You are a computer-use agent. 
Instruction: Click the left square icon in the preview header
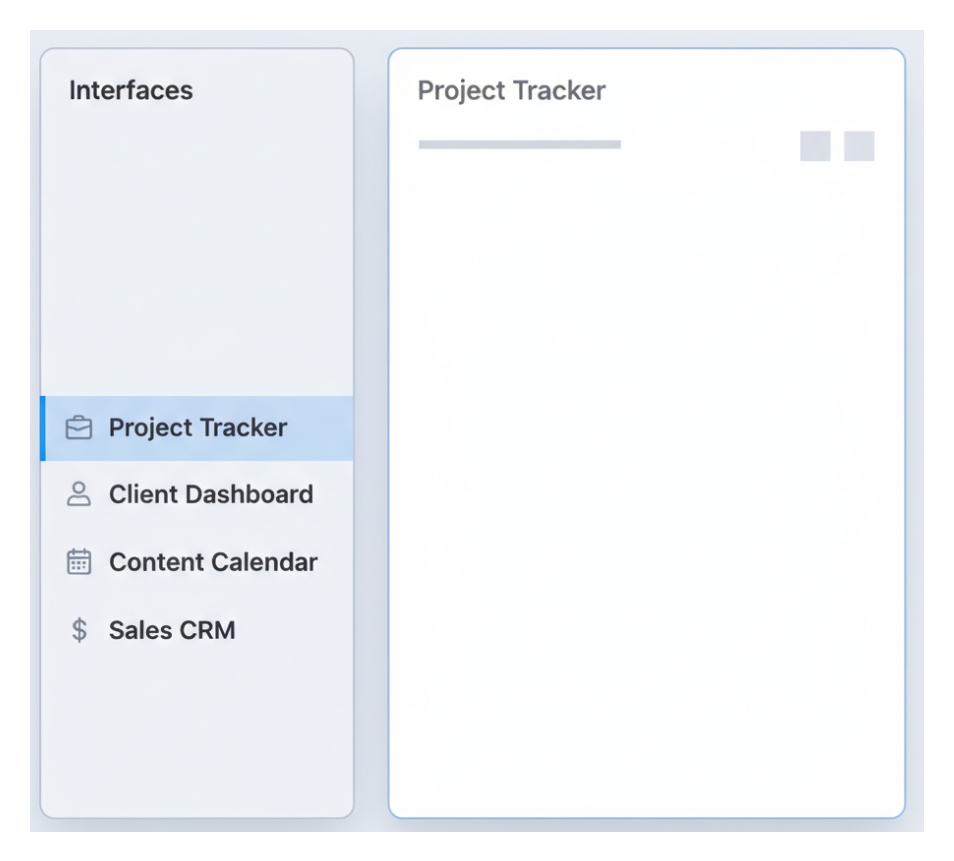point(814,146)
